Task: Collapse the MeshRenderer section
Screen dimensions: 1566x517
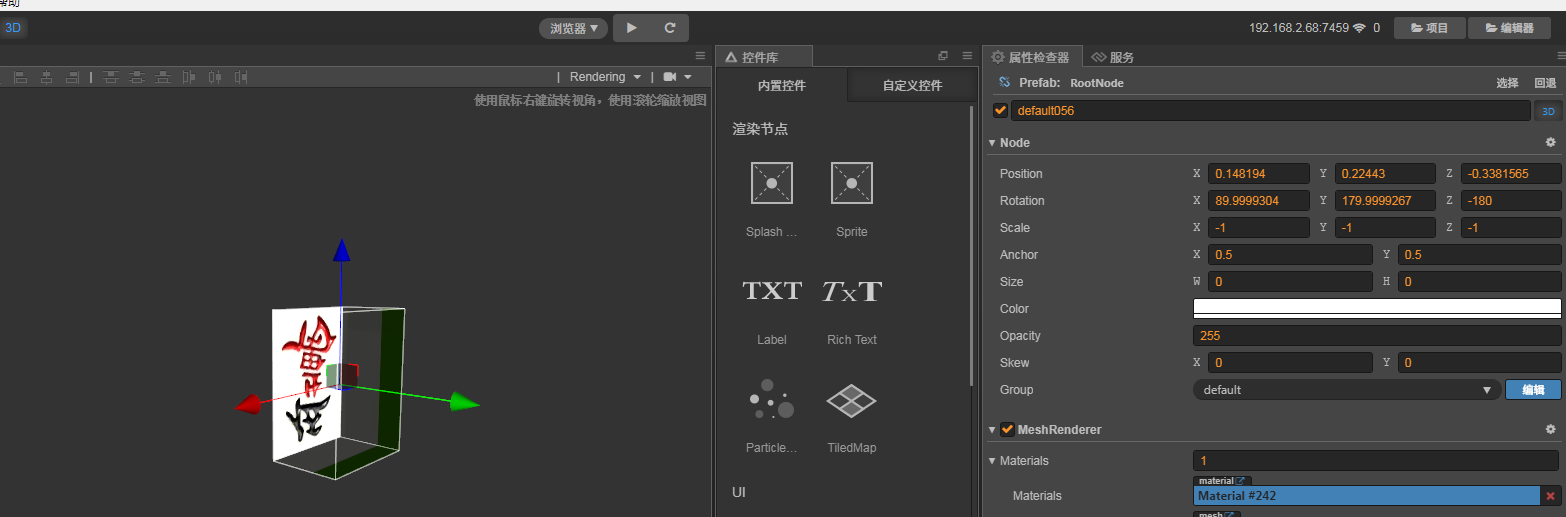Action: pos(992,430)
